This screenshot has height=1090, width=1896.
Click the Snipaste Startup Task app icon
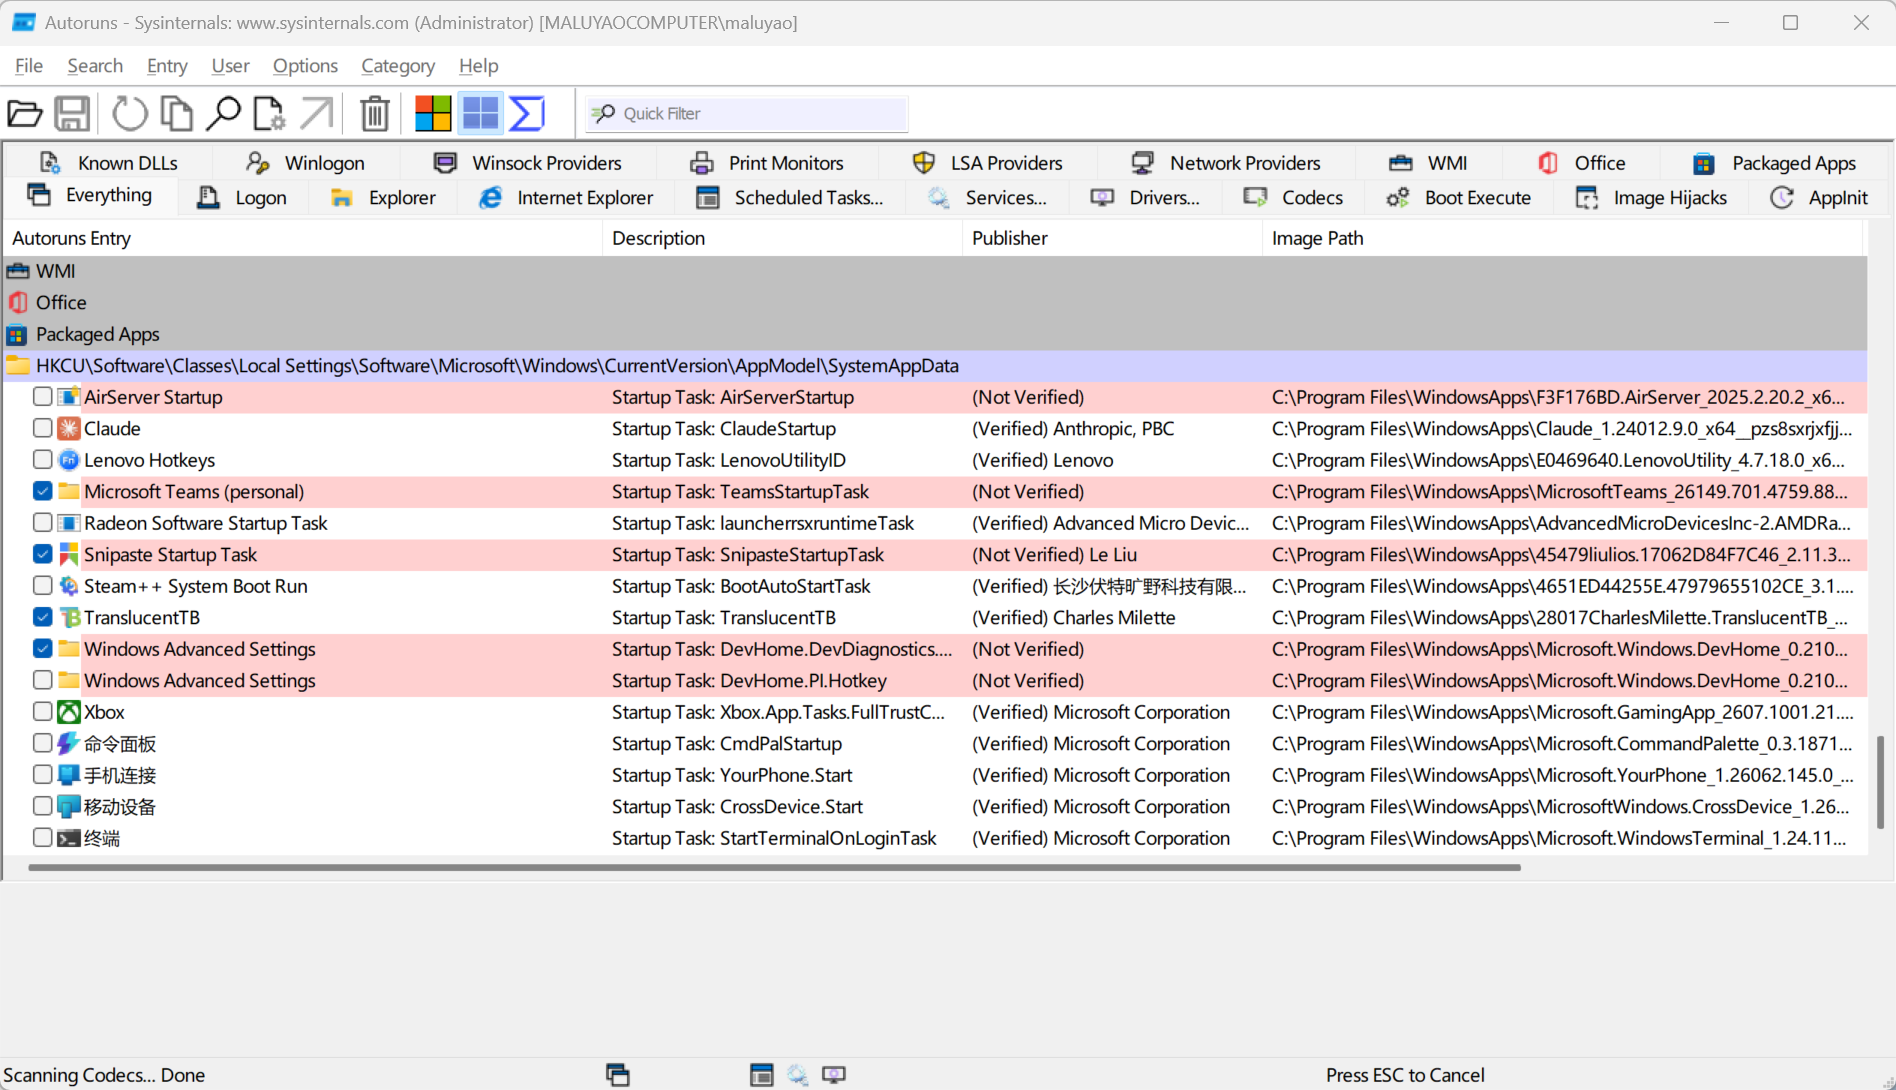coord(69,555)
